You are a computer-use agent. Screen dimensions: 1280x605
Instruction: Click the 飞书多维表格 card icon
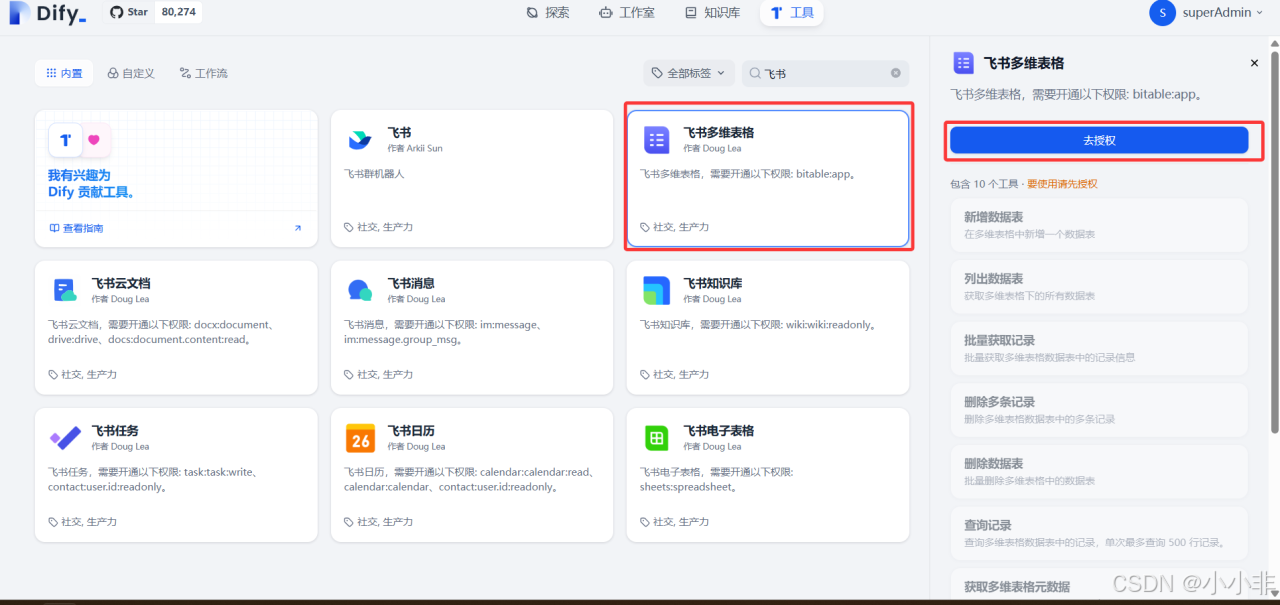[x=656, y=140]
